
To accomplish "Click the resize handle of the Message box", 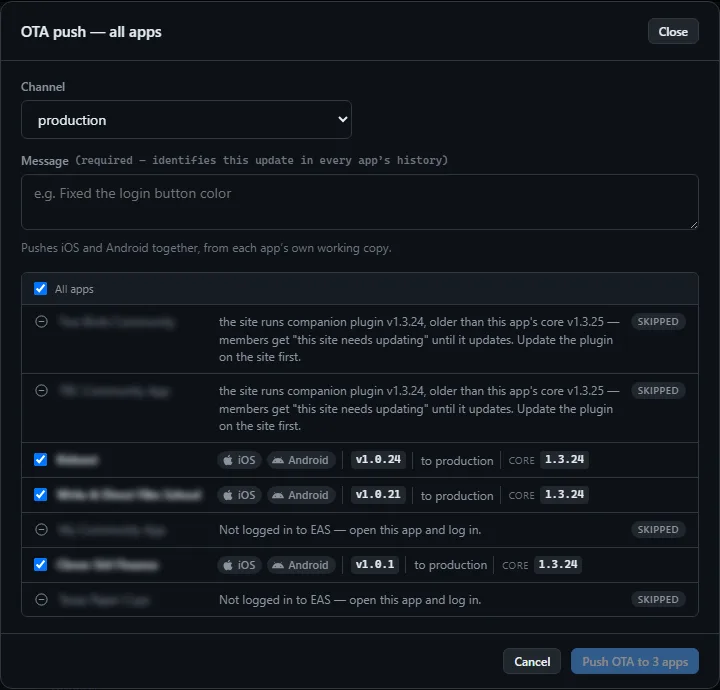I will tap(694, 225).
